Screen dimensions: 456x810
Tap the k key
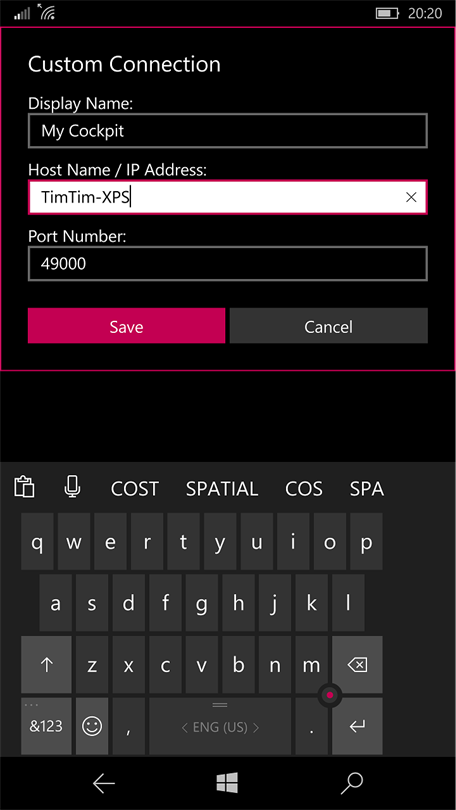tap(311, 603)
